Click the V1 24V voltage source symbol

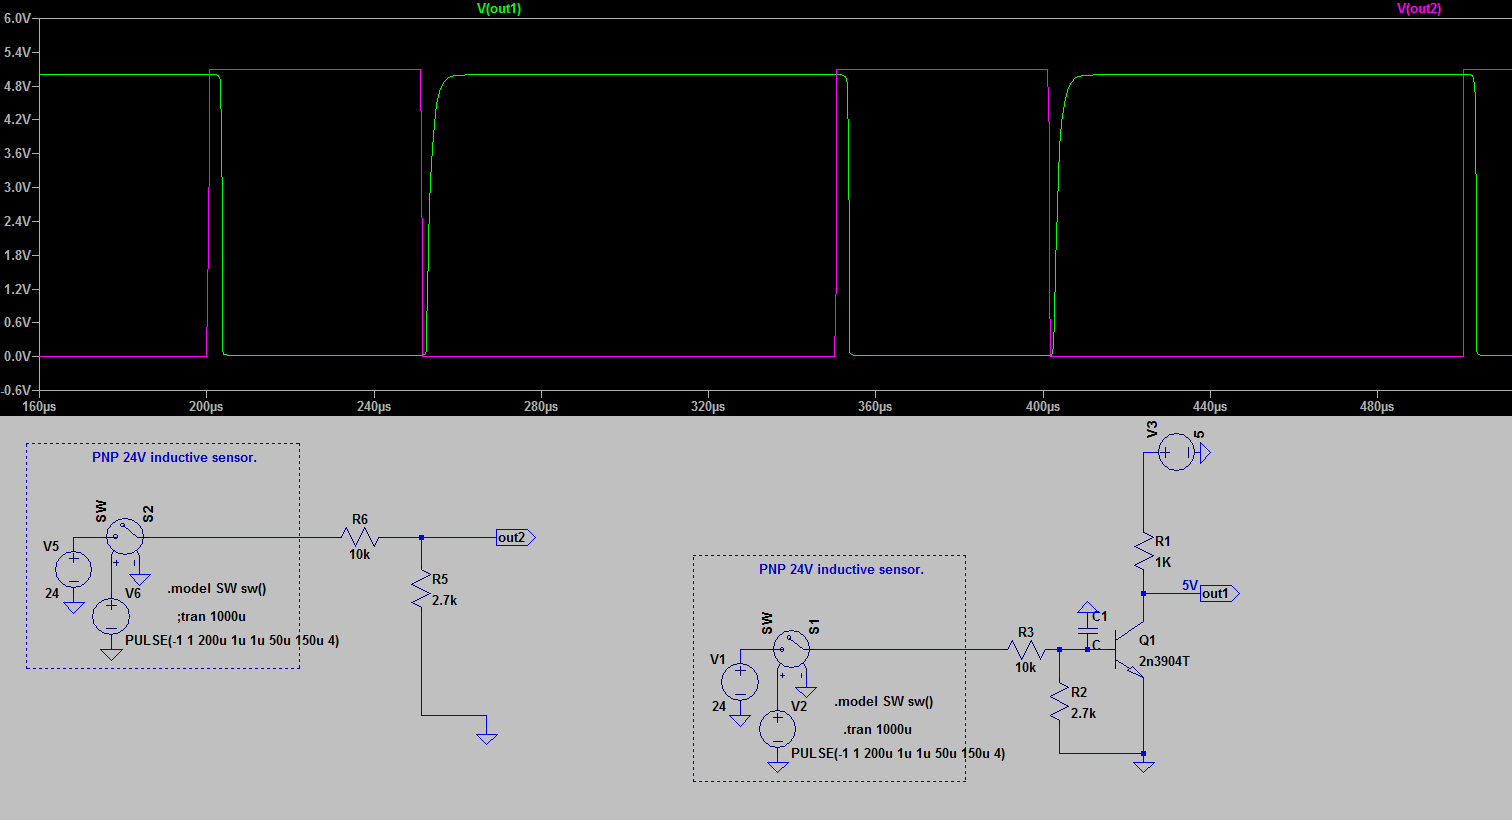point(740,682)
